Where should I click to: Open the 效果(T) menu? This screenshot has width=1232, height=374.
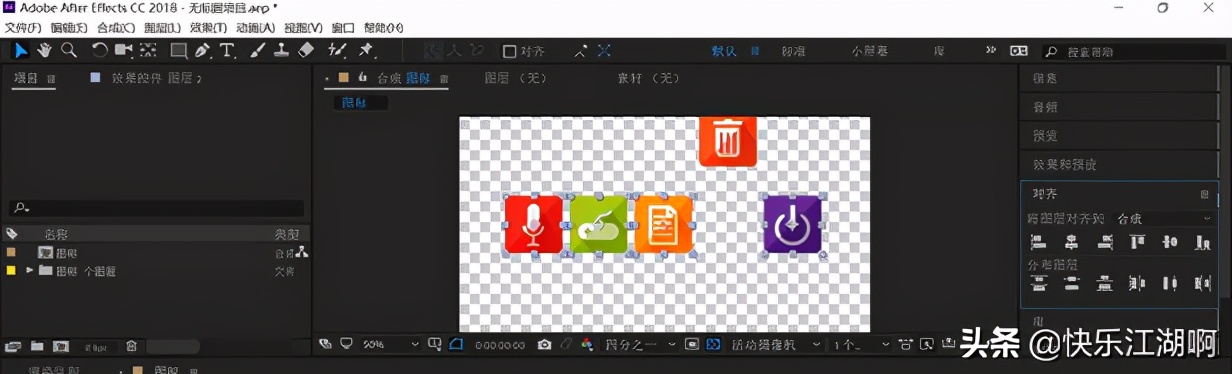point(208,28)
